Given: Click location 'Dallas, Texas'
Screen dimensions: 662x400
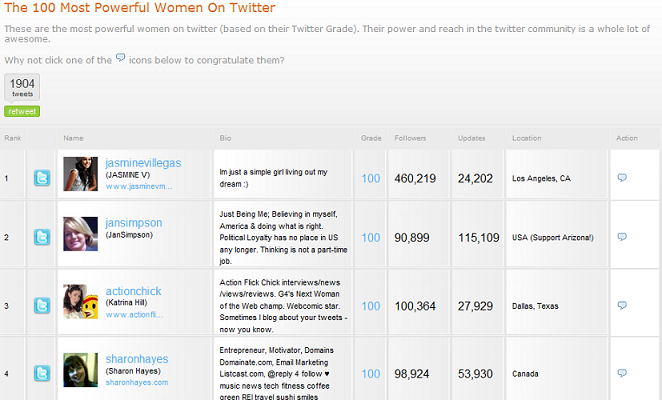Looking at the screenshot, I should tap(535, 306).
